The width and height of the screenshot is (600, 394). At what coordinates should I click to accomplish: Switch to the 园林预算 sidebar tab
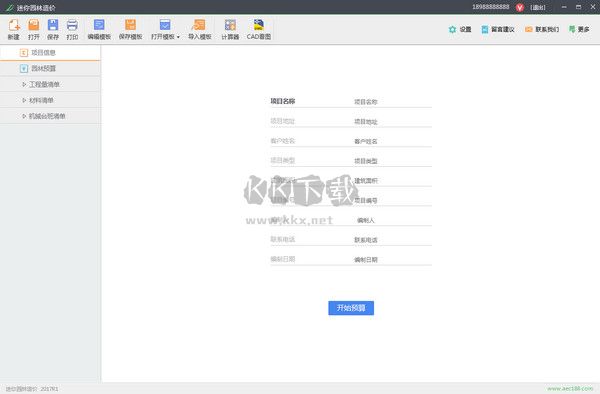pos(50,68)
